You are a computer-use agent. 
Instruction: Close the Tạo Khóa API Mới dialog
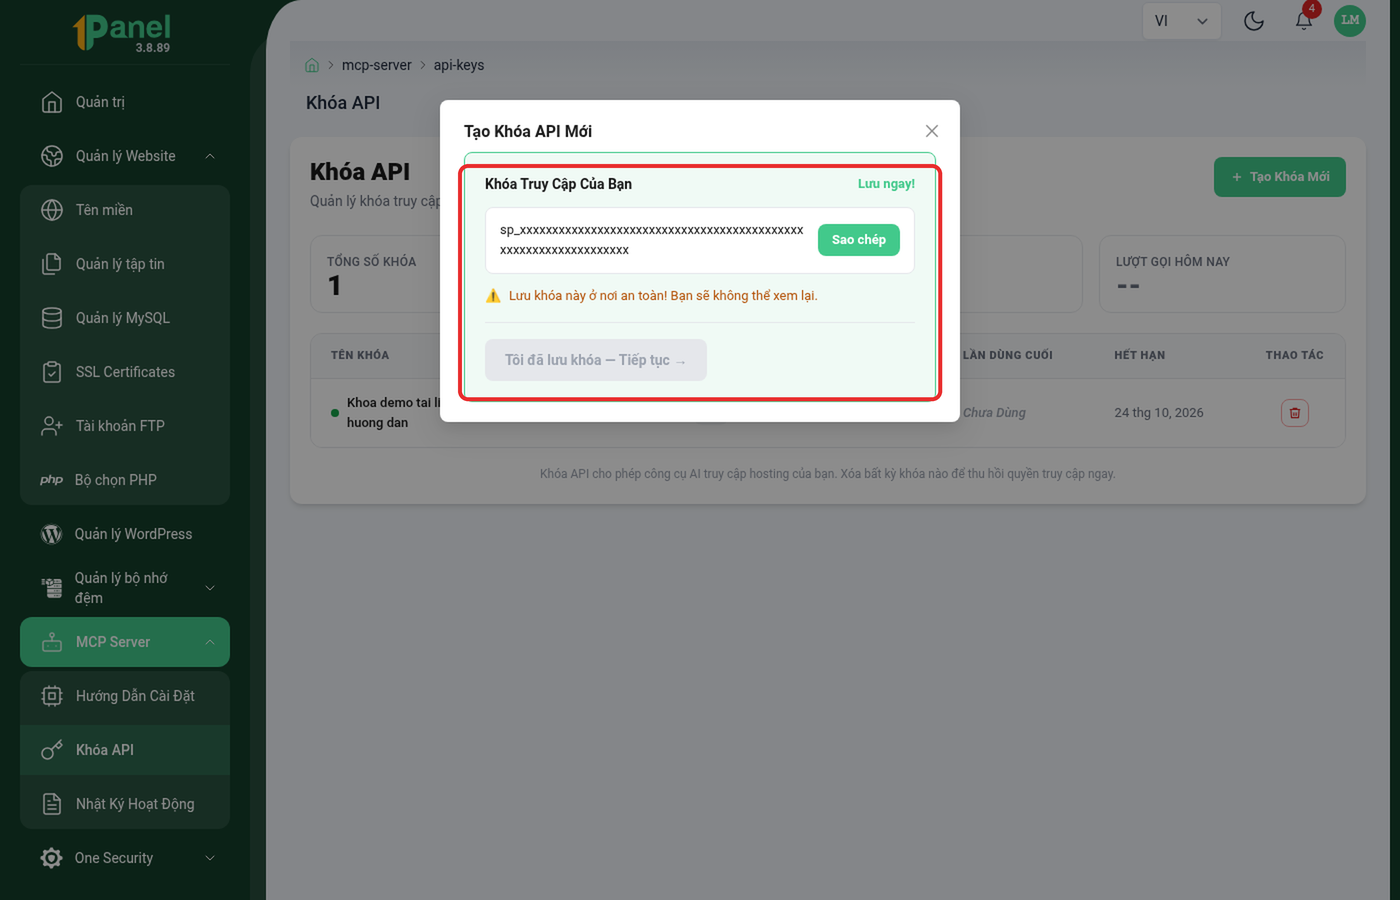click(x=932, y=131)
